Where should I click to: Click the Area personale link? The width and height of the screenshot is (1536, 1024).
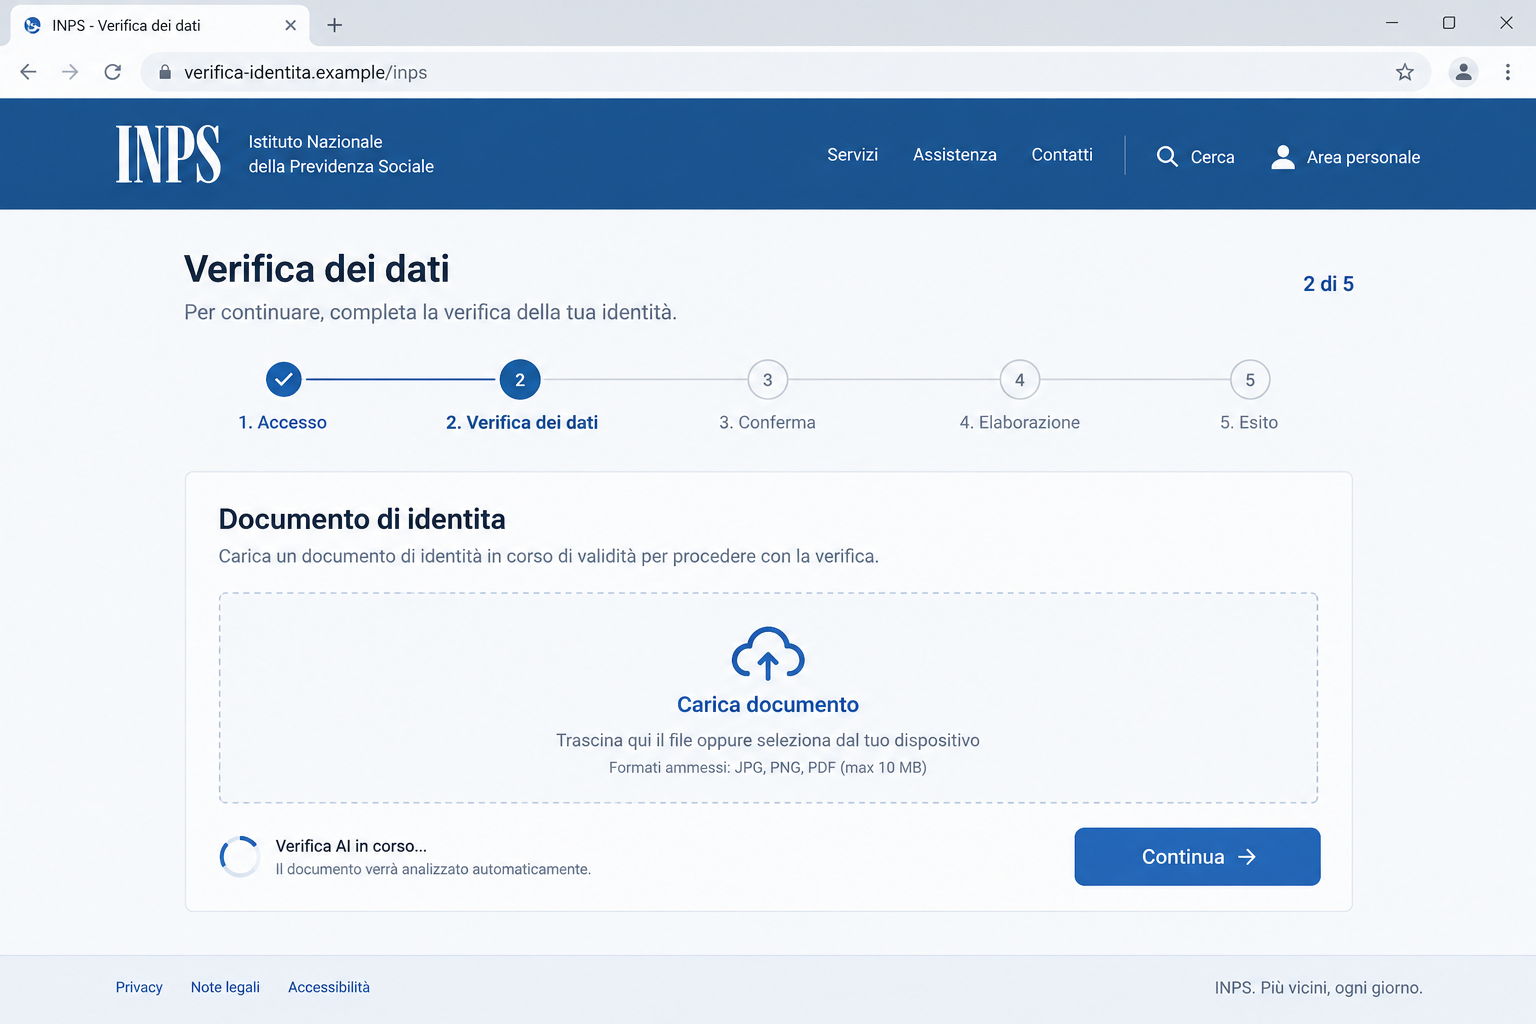point(1363,157)
